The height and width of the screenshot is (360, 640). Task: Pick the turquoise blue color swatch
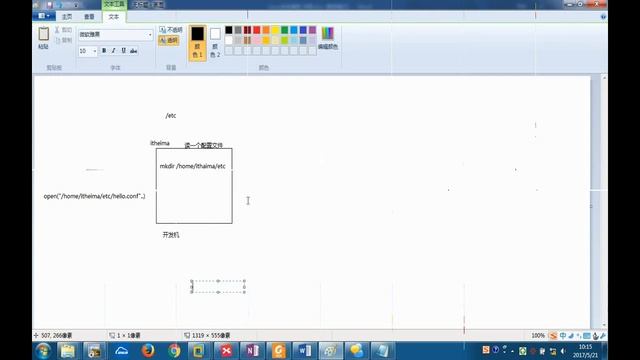(x=294, y=30)
